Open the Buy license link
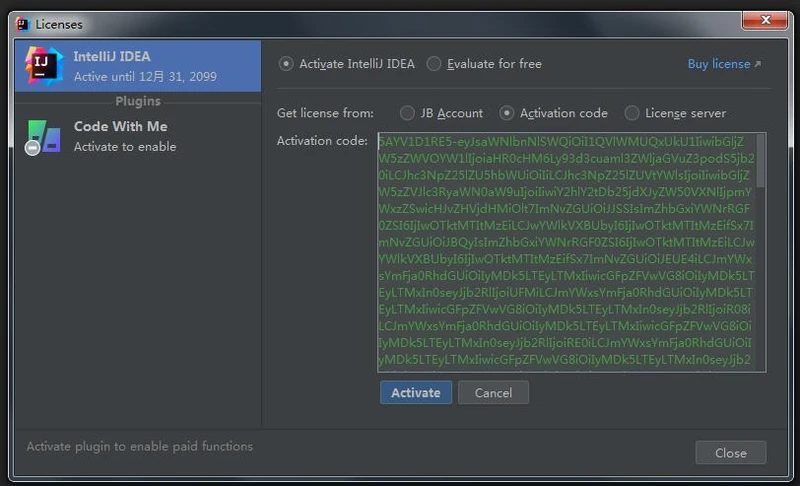The image size is (800, 486). tap(718, 64)
